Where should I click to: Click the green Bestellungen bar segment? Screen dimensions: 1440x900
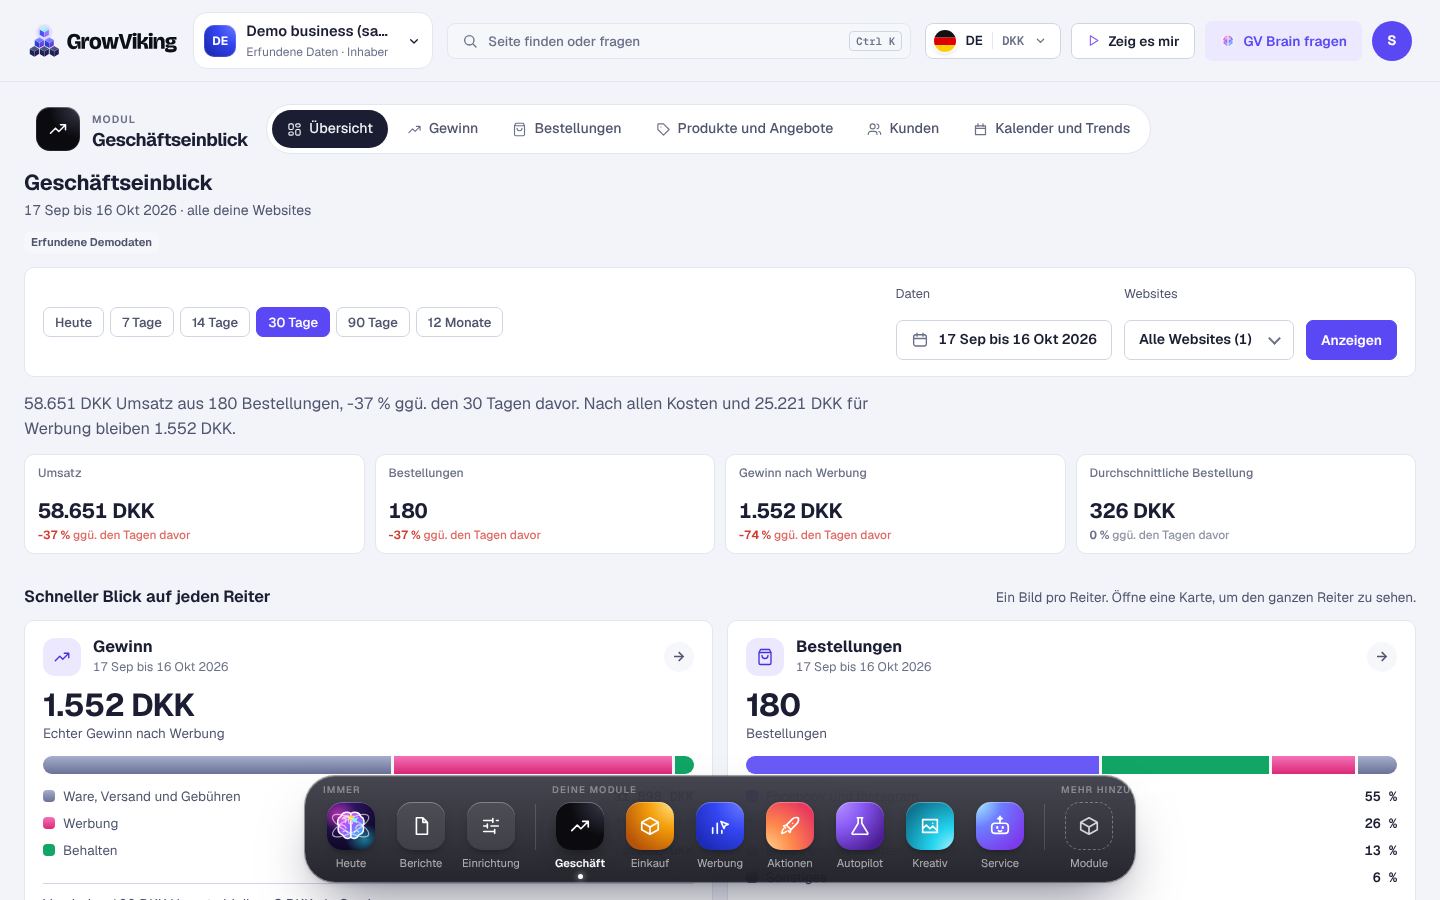pos(1185,765)
